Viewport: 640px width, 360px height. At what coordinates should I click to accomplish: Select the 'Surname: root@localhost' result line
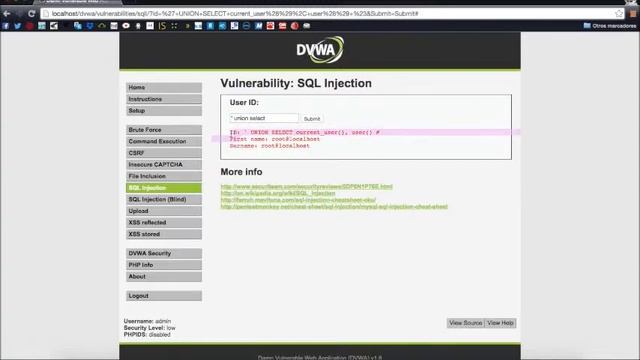click(269, 146)
